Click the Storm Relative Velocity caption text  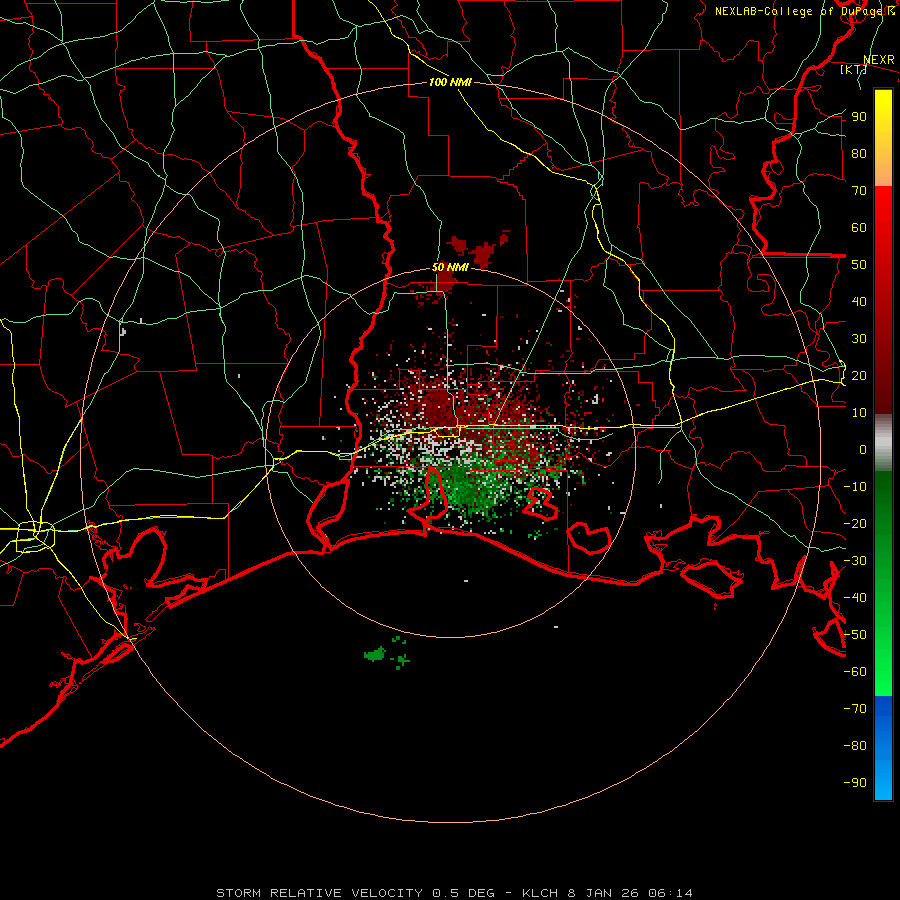(x=454, y=893)
